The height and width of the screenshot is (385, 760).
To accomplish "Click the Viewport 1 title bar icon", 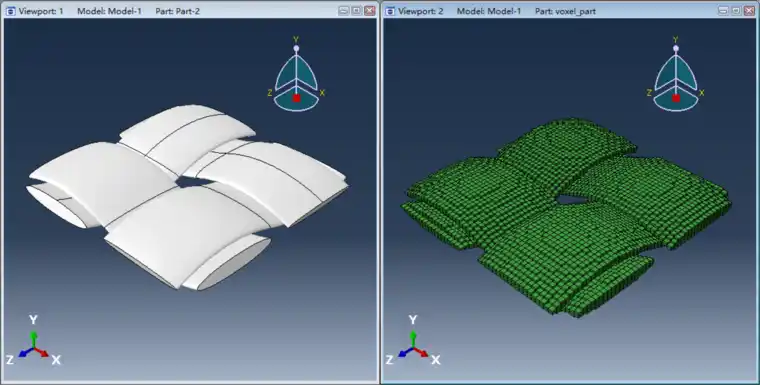I will point(11,11).
